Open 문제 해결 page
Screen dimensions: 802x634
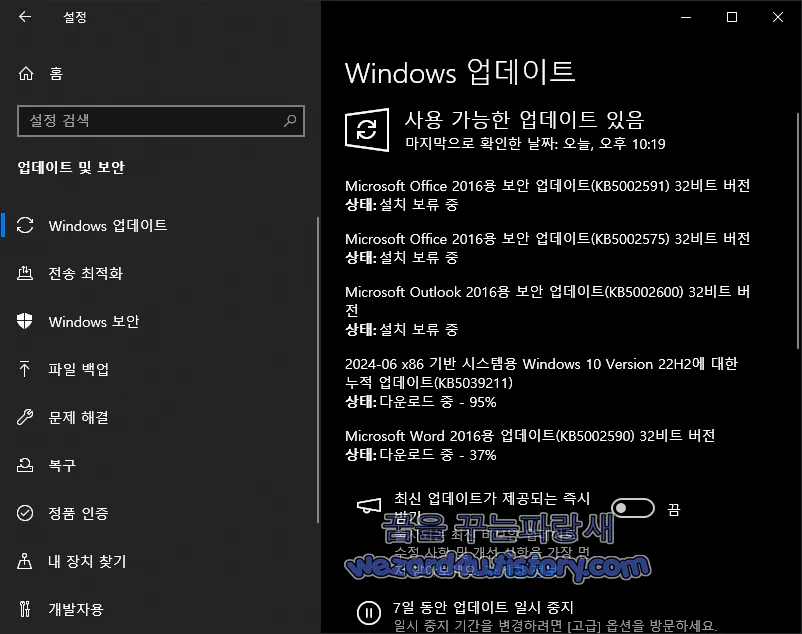point(78,417)
